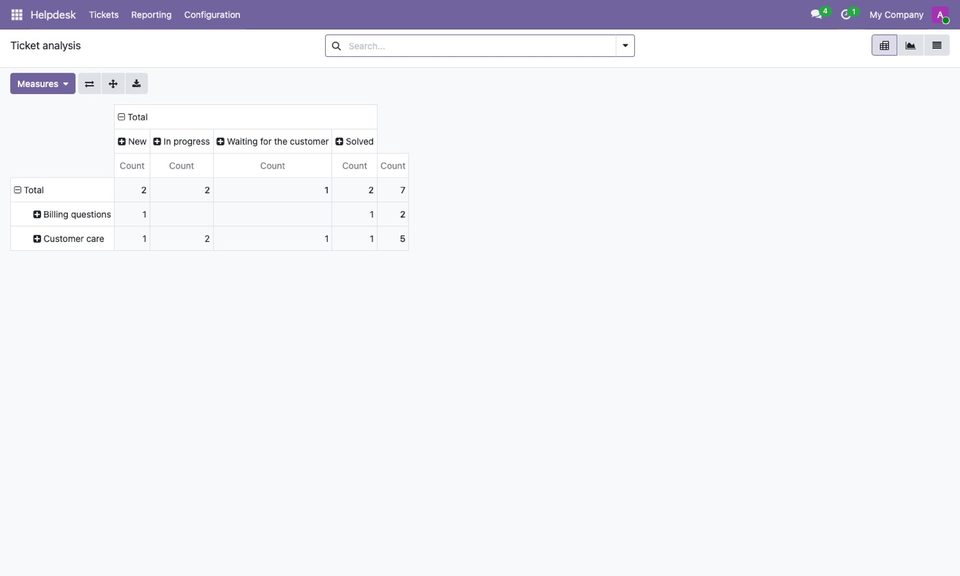Click the user avatar icon
This screenshot has width=960, height=576.
(x=940, y=15)
